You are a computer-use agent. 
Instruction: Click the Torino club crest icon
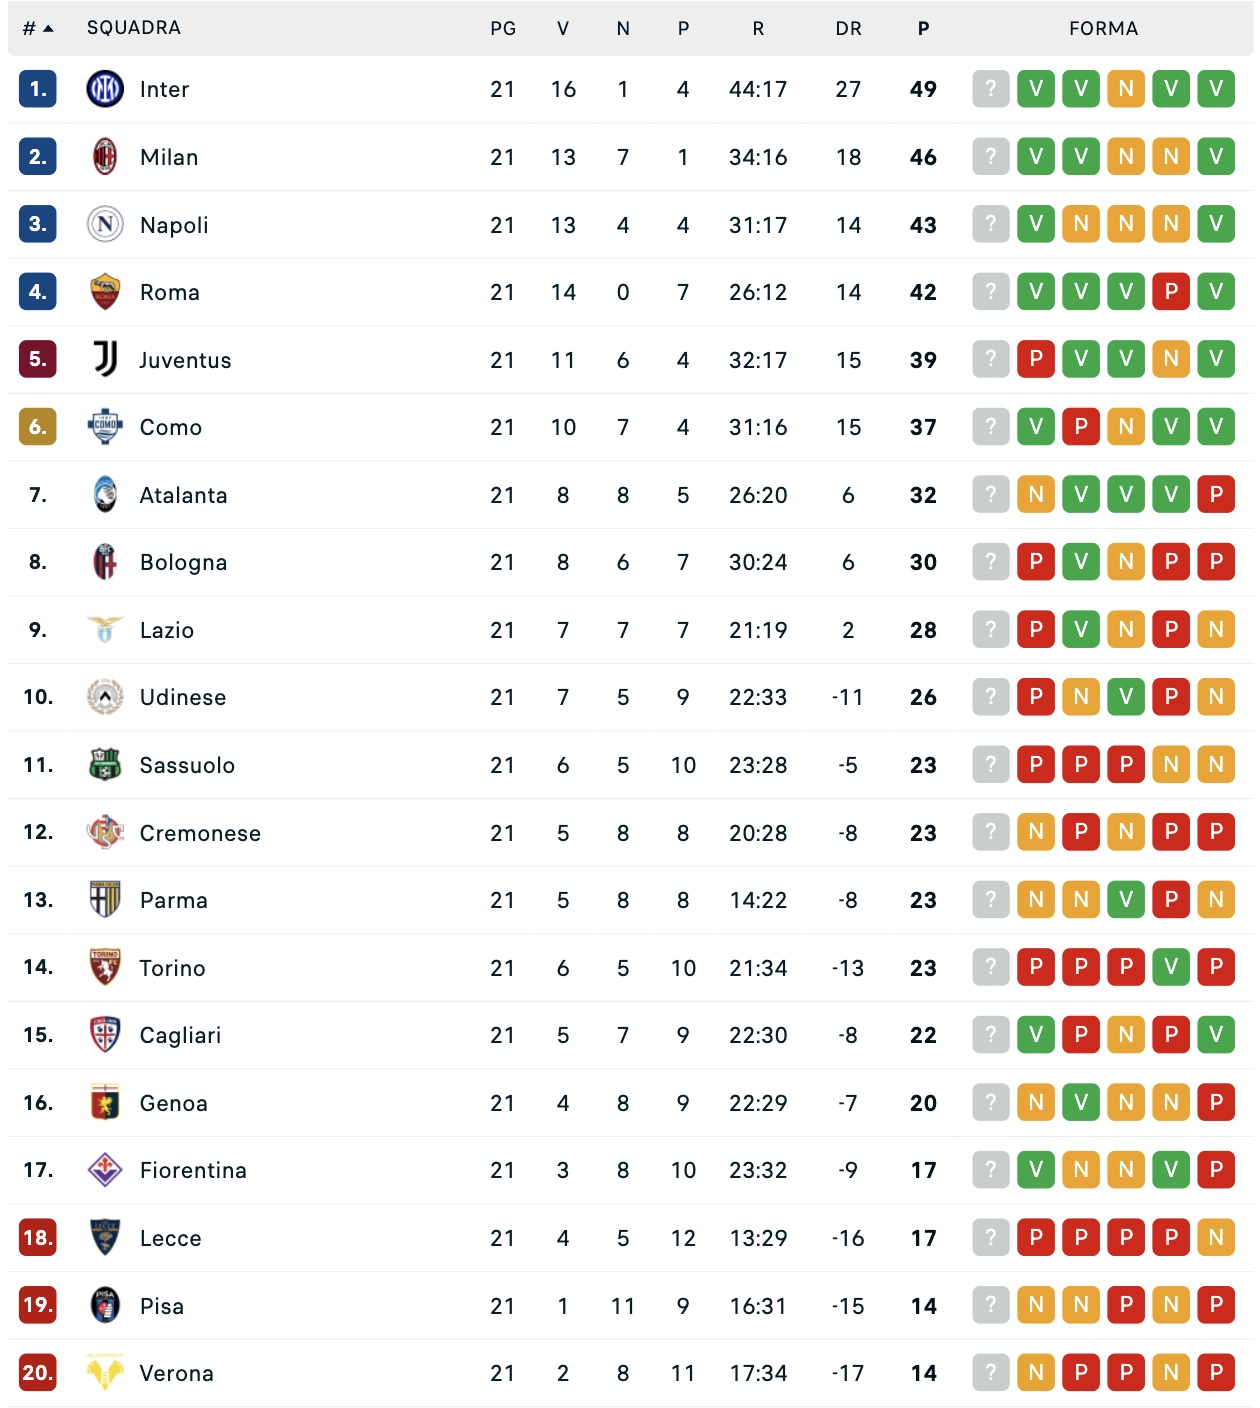click(x=105, y=967)
